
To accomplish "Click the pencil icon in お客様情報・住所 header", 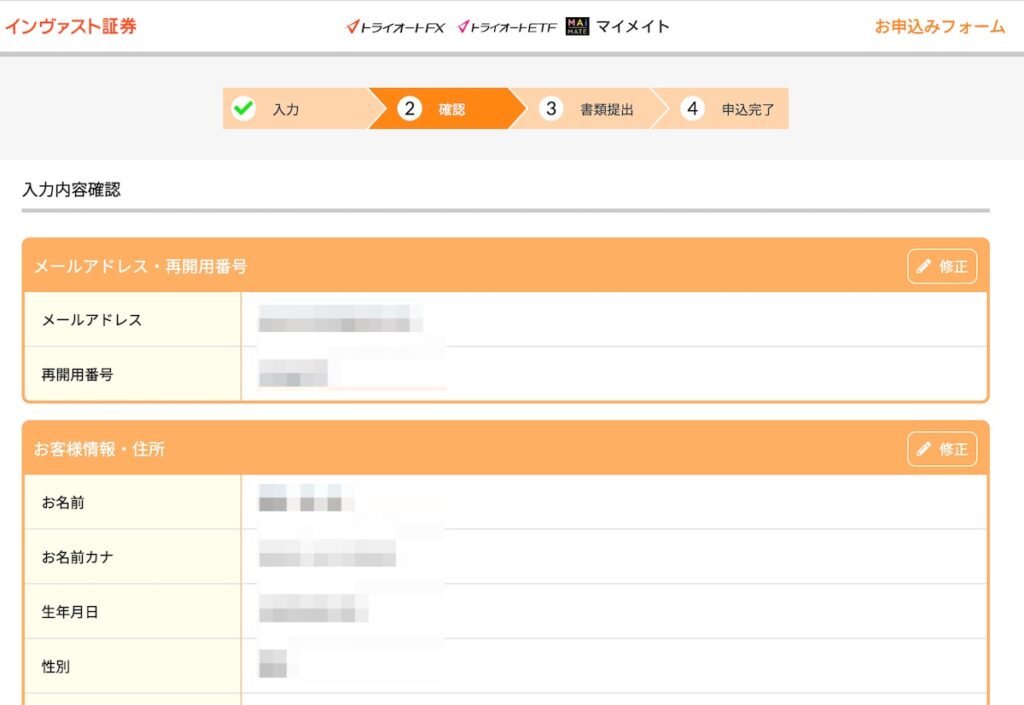I will click(x=924, y=449).
